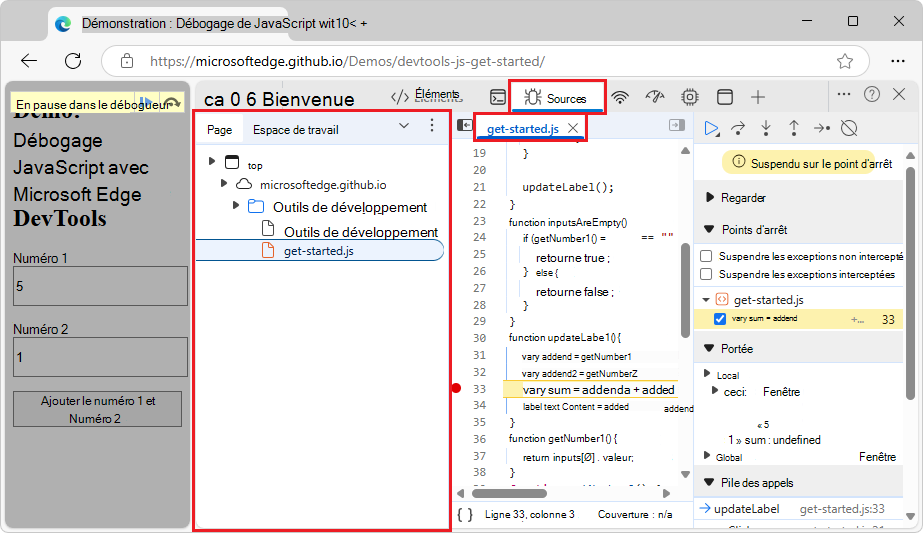The height and width of the screenshot is (533, 923).
Task: Reload the page with the refresh icon
Action: 73,61
